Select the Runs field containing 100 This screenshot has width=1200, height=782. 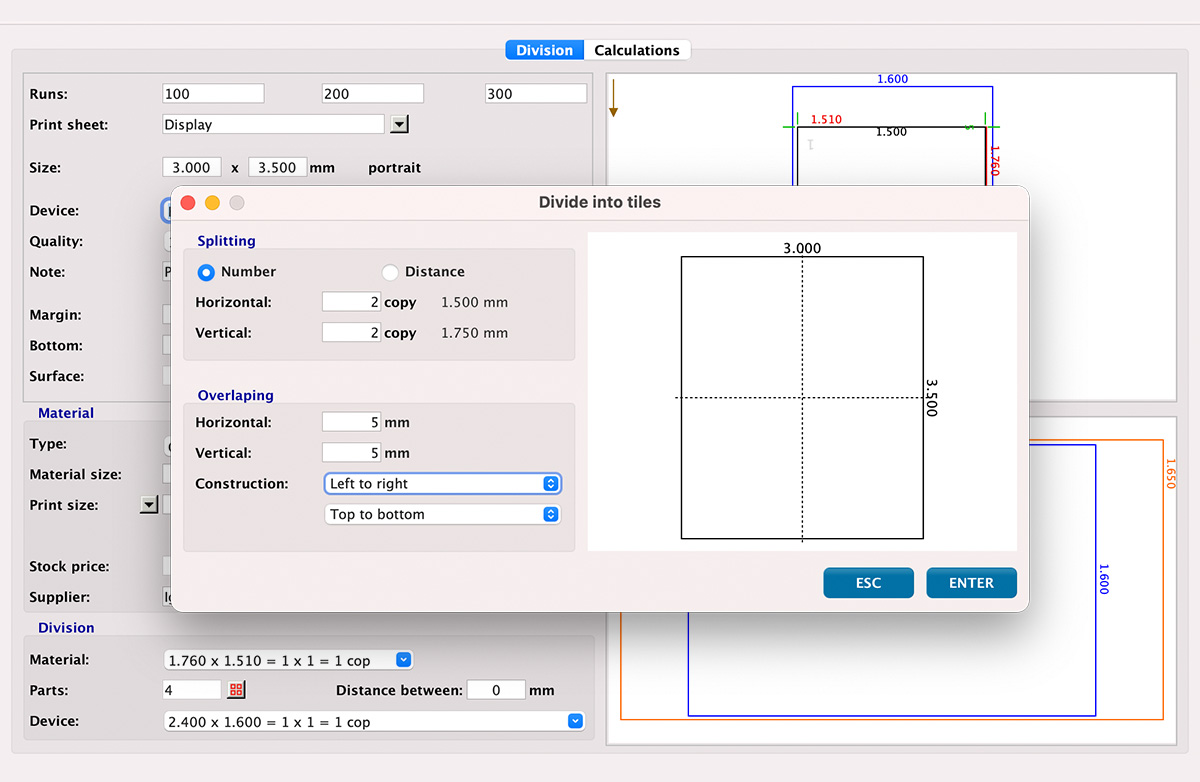pyautogui.click(x=212, y=93)
